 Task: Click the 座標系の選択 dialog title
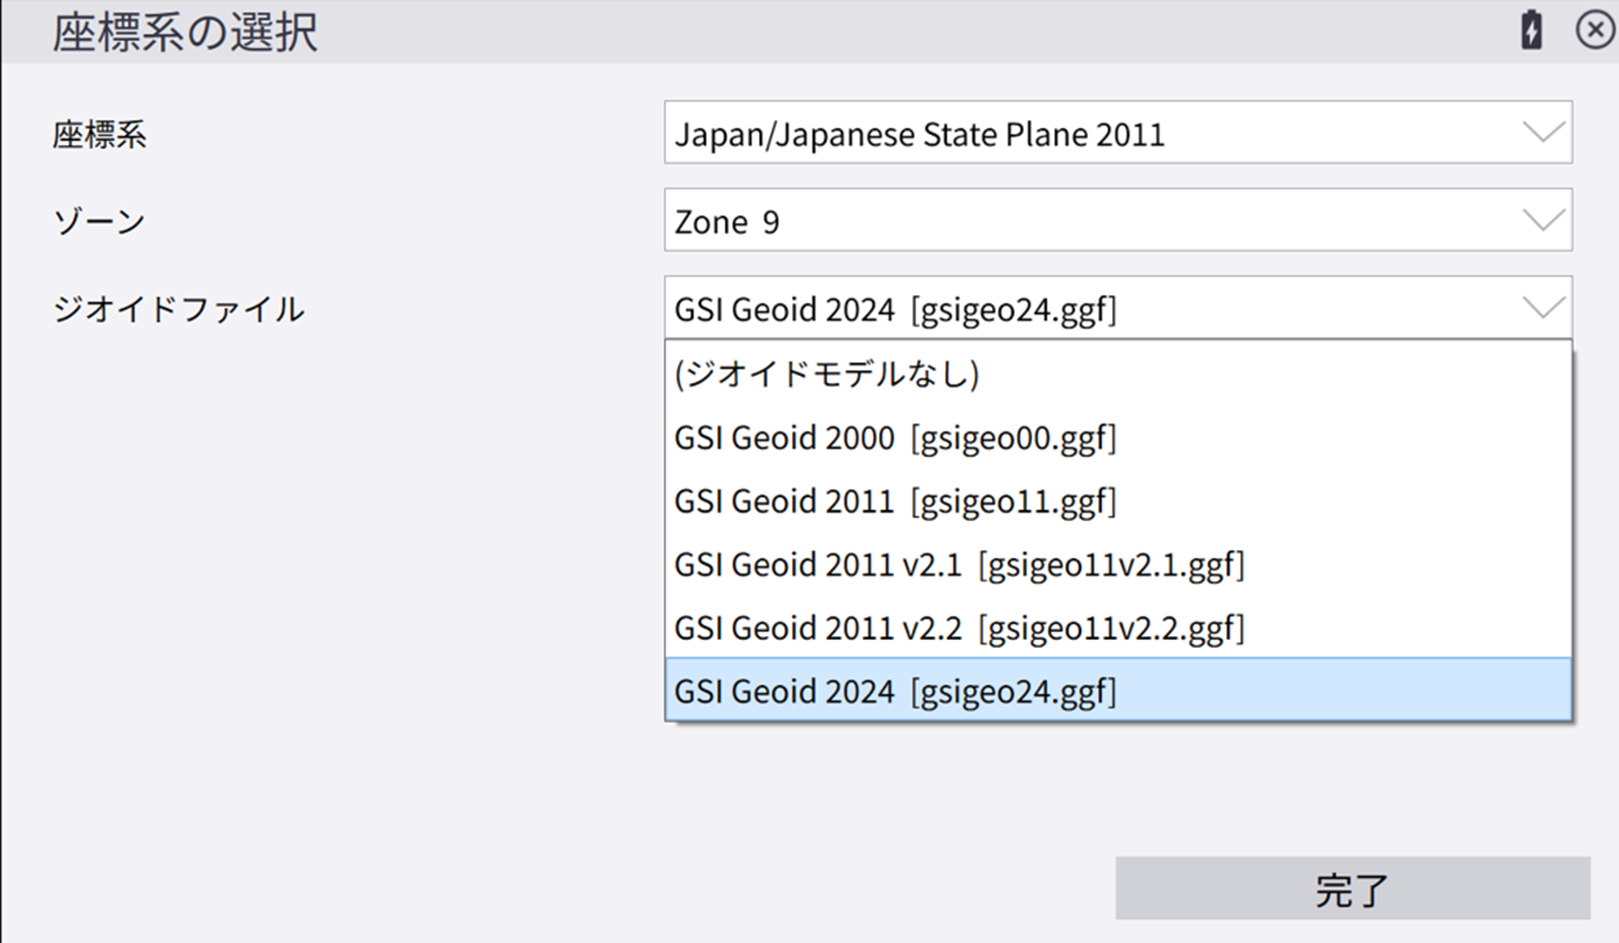tap(185, 32)
